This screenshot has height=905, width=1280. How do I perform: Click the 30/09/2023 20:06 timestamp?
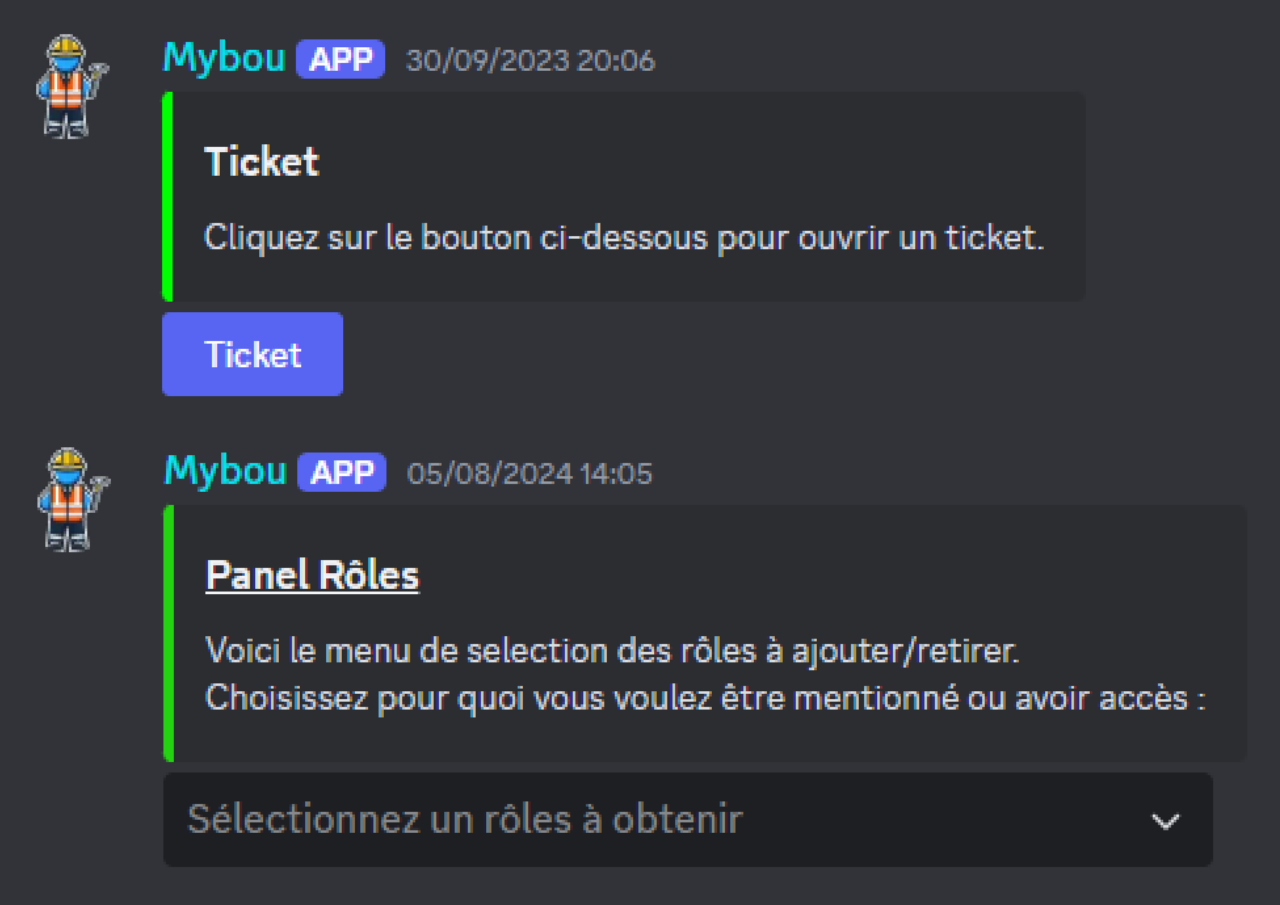pos(530,61)
